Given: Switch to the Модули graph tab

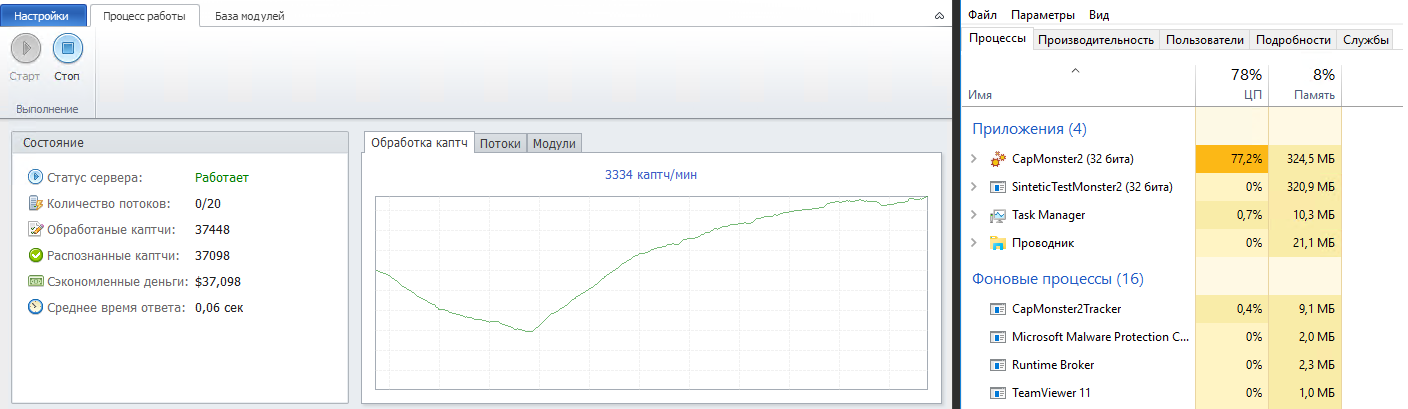Looking at the screenshot, I should click(x=553, y=143).
